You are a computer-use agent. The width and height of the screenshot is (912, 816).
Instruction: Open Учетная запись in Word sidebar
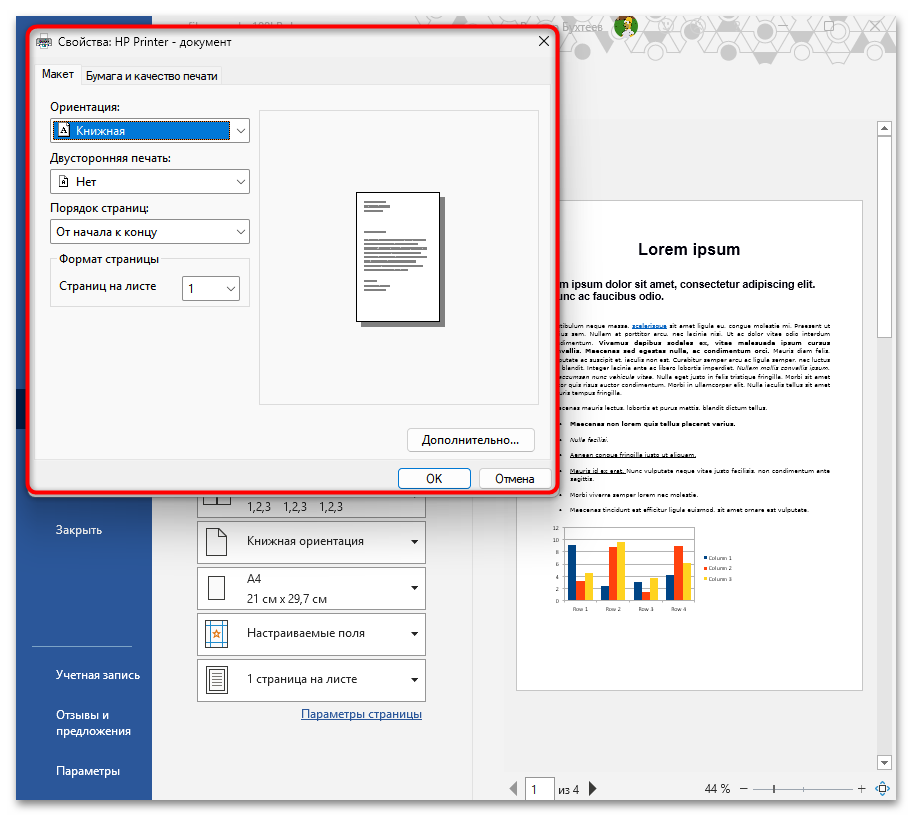click(x=98, y=675)
